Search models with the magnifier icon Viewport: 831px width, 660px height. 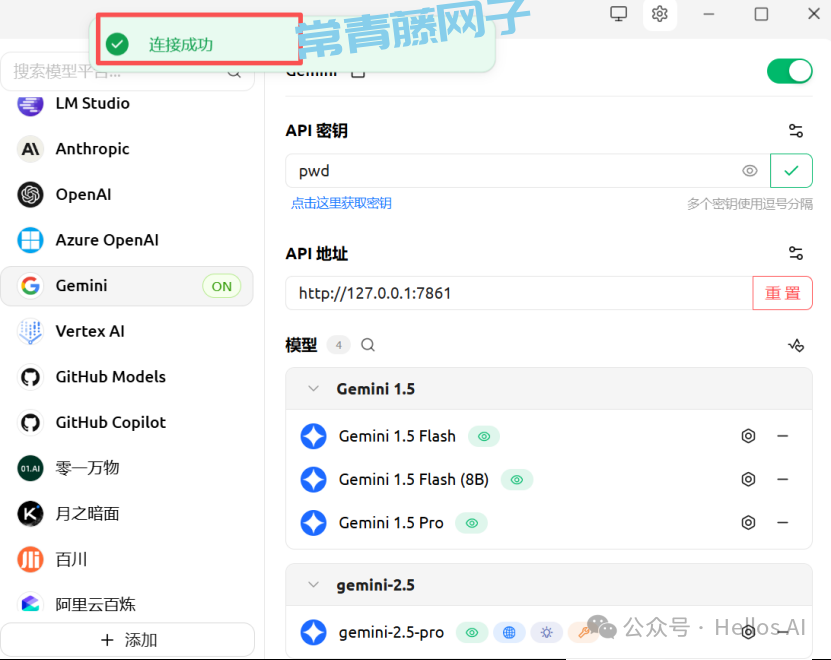368,345
